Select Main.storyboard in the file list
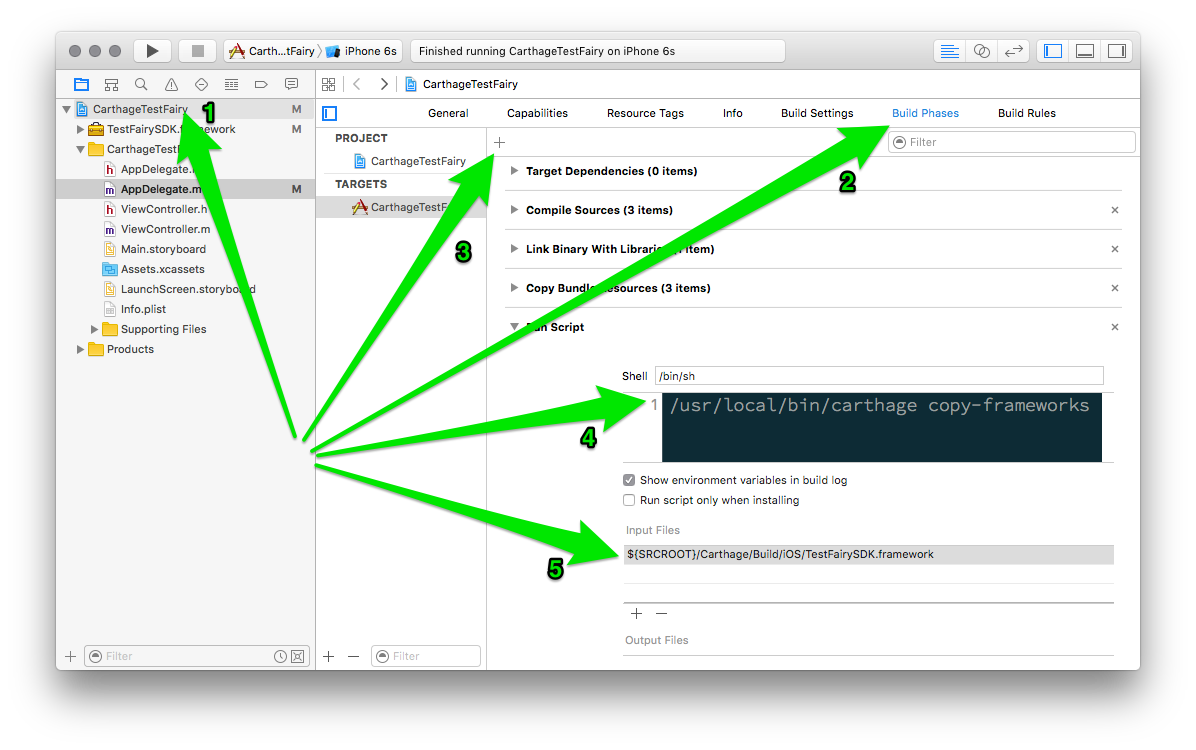Image resolution: width=1196 pixels, height=750 pixels. [x=163, y=249]
